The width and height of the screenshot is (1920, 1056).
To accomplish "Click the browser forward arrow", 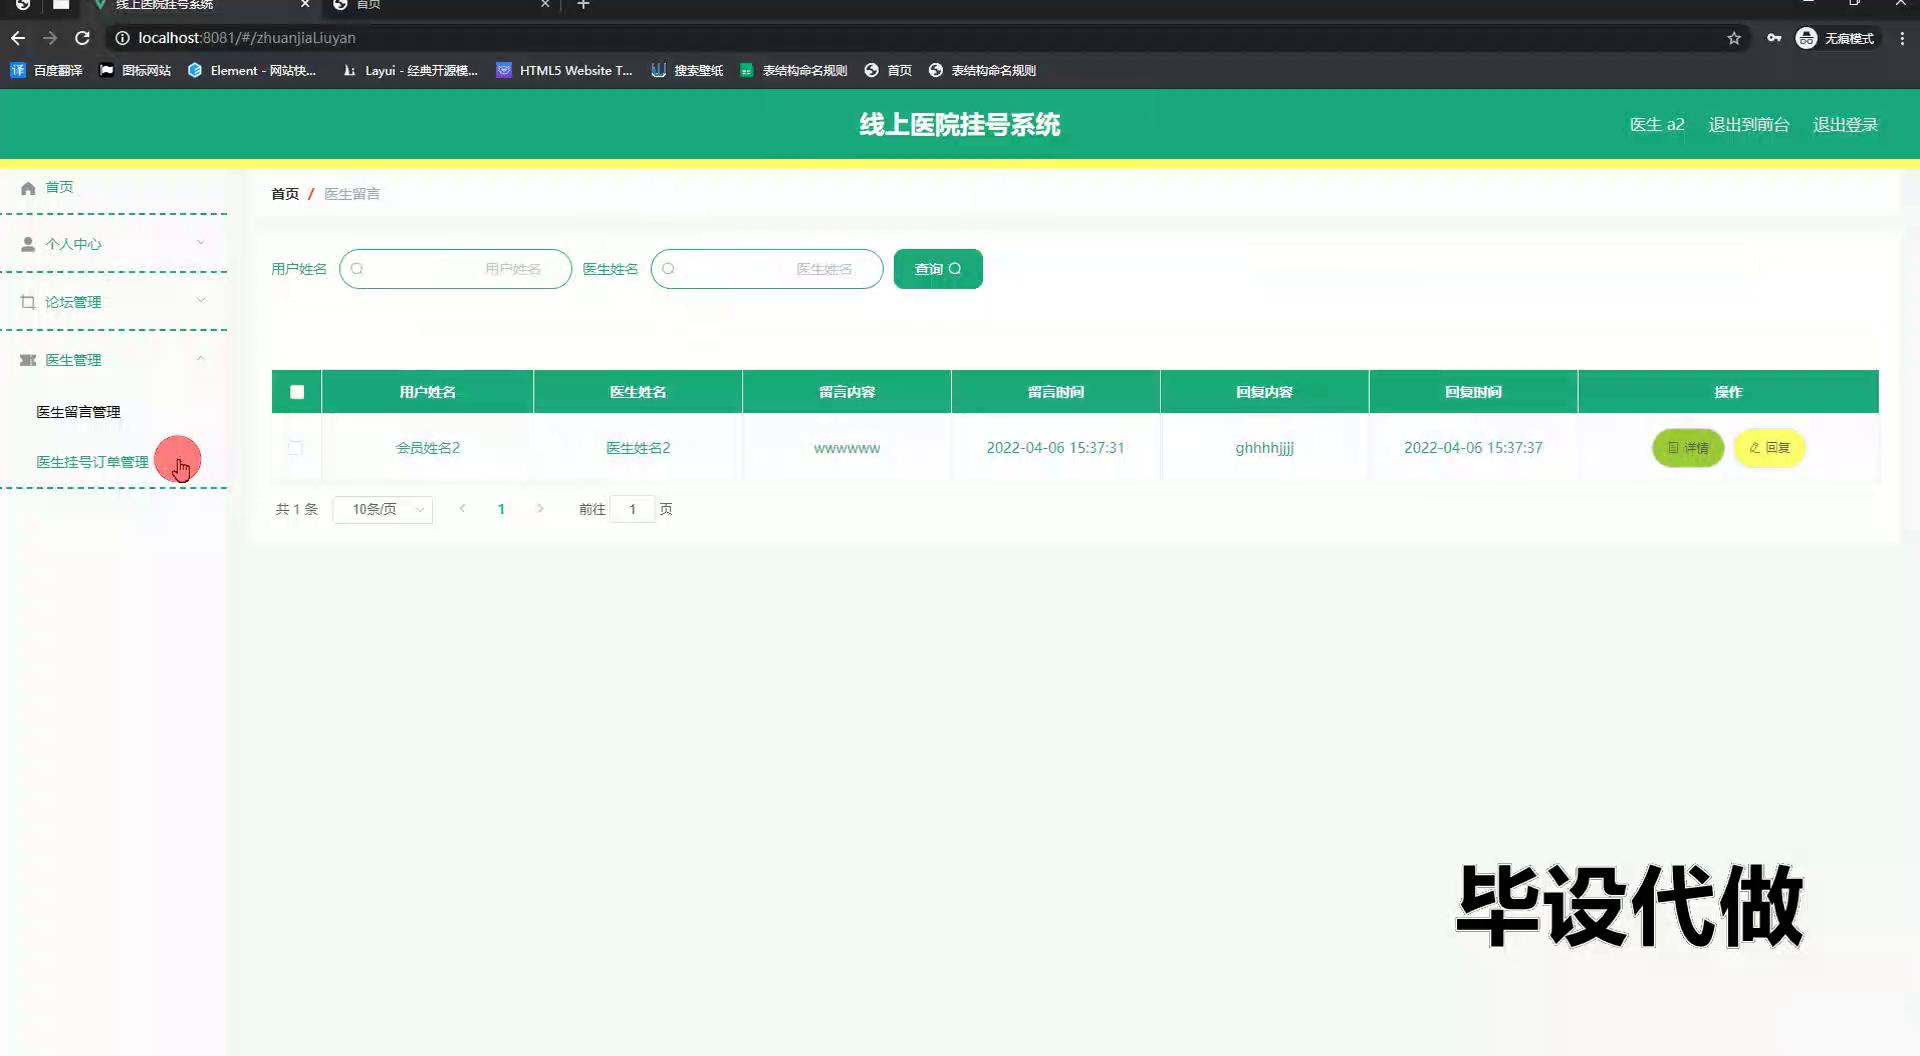I will click(x=50, y=38).
